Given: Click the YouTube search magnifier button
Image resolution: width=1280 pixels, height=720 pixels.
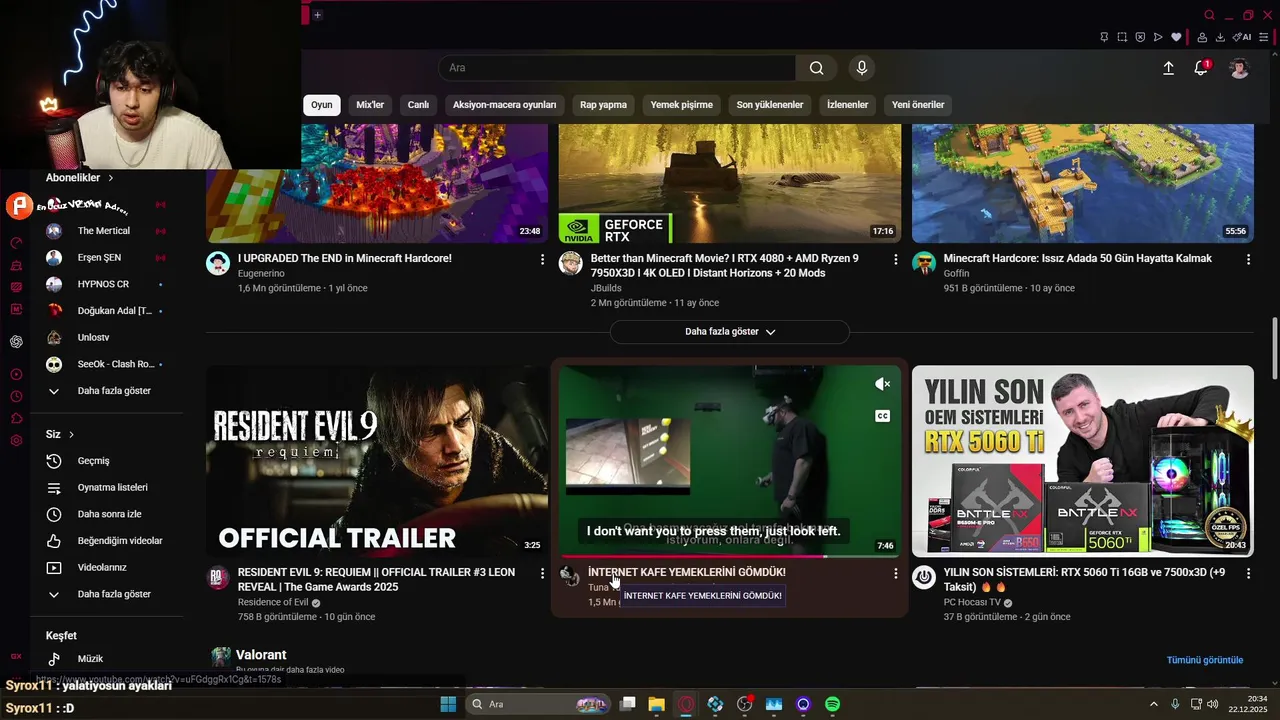Looking at the screenshot, I should 817,68.
